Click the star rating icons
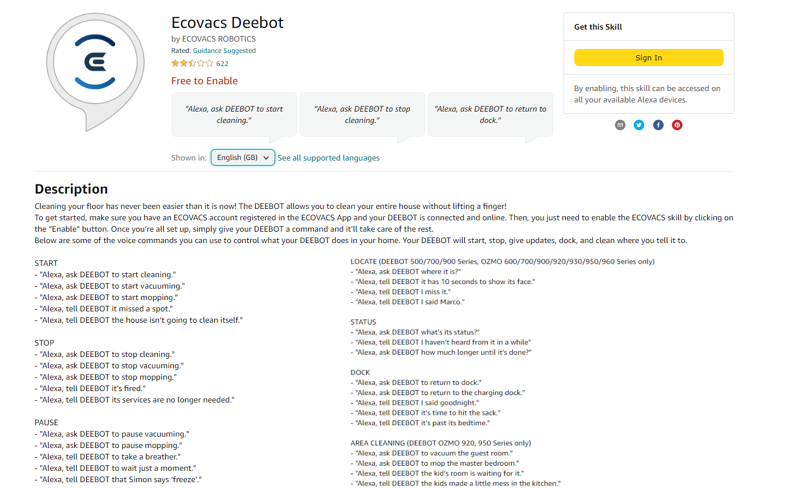This screenshot has width=800, height=489. [x=192, y=63]
